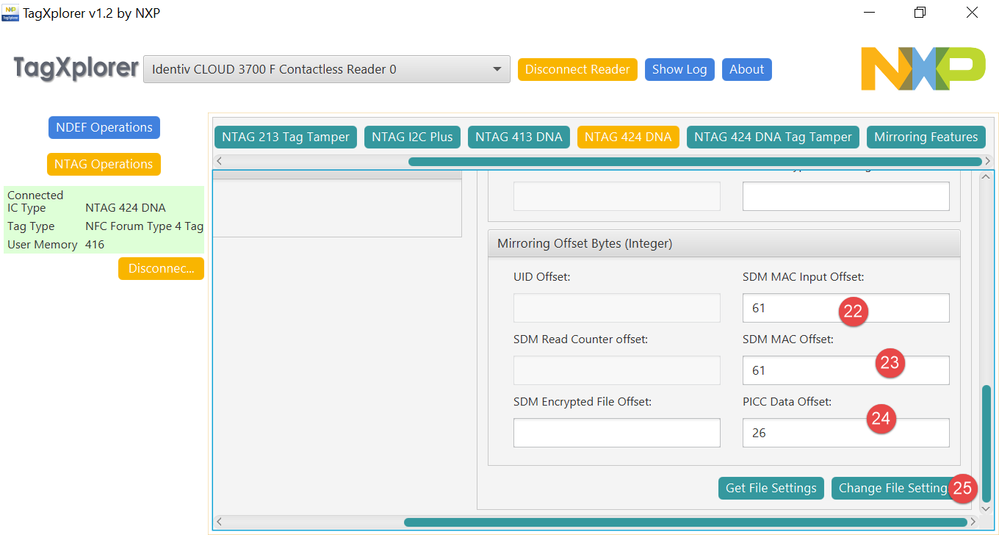Select NDEF Operations mode
The image size is (999, 535).
tap(104, 127)
